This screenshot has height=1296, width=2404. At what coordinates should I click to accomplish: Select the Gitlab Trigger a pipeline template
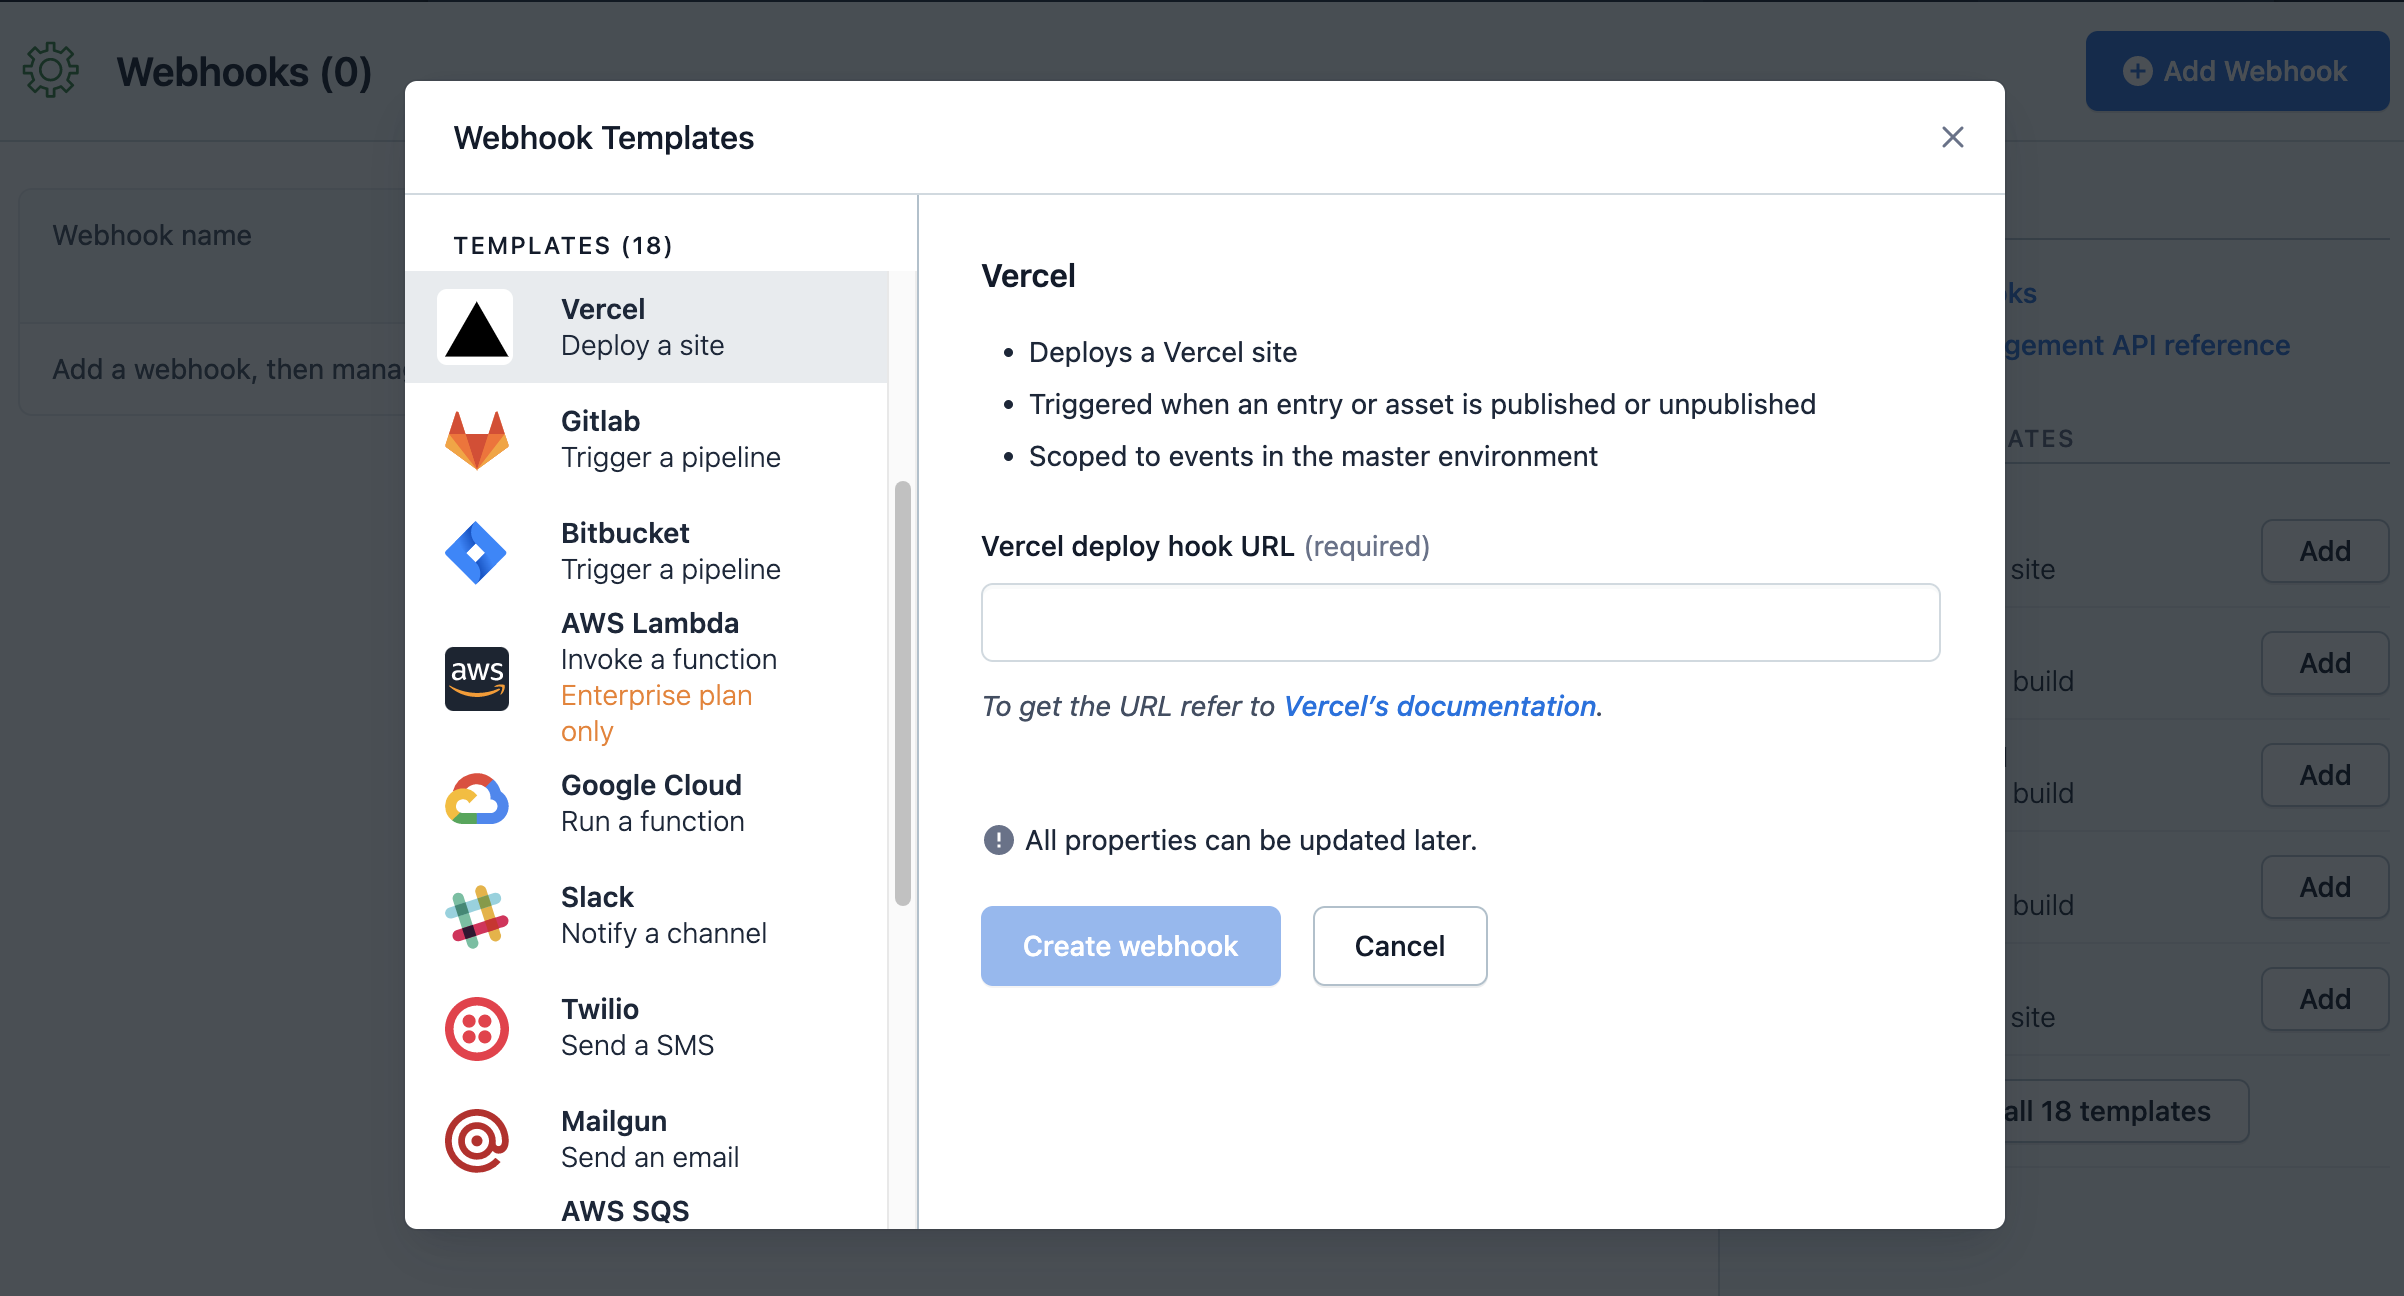click(670, 440)
